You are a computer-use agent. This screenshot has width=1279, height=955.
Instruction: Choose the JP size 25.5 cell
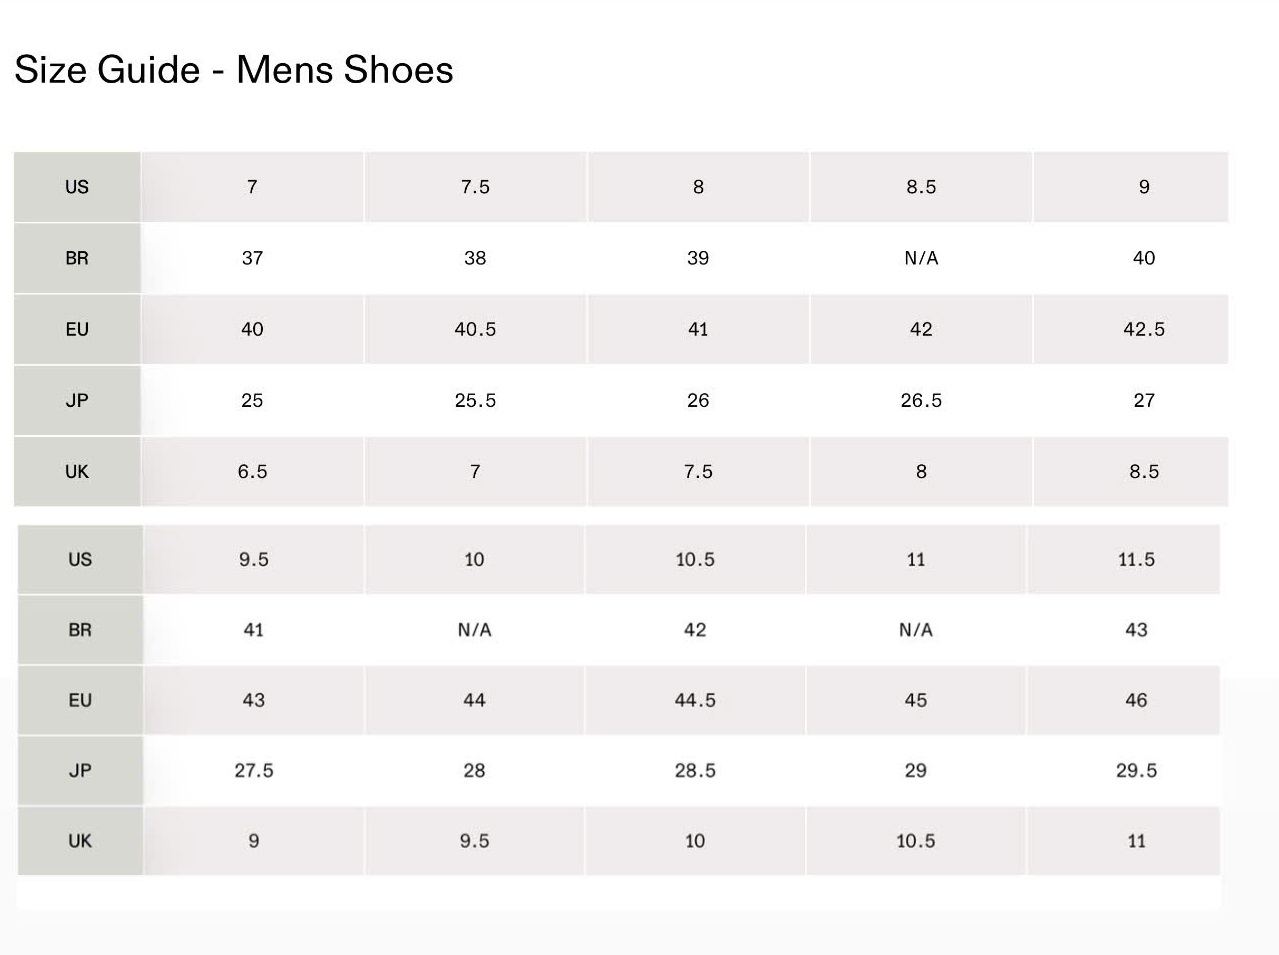pos(475,400)
